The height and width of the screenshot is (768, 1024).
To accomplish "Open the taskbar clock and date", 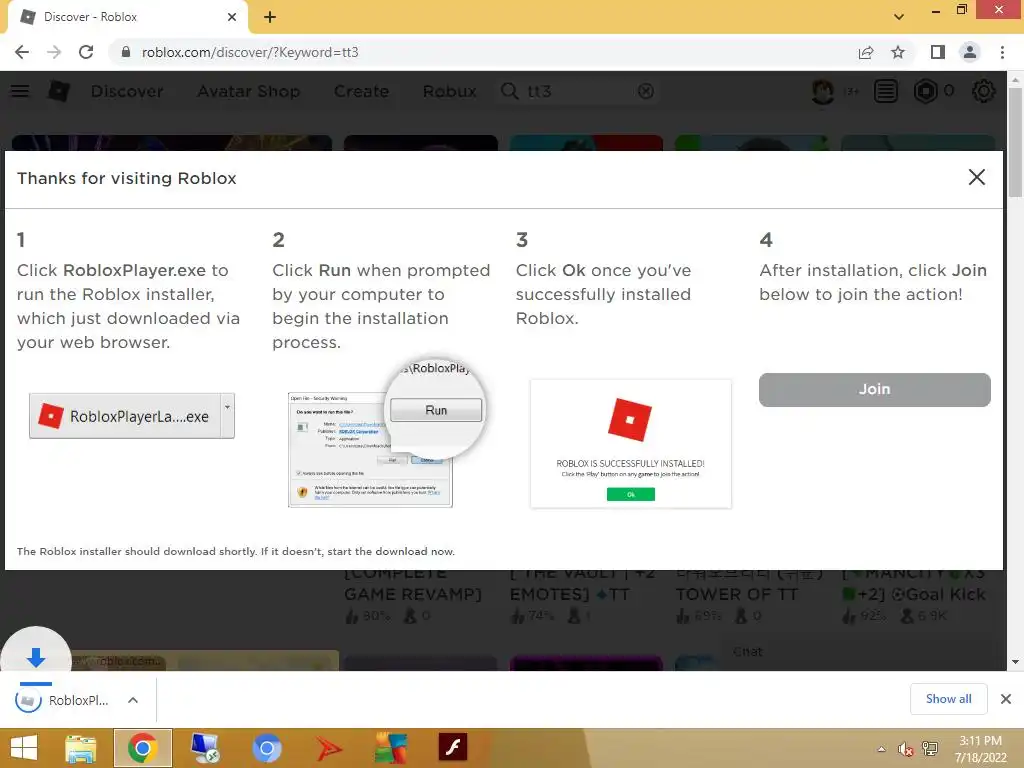I will click(980, 749).
